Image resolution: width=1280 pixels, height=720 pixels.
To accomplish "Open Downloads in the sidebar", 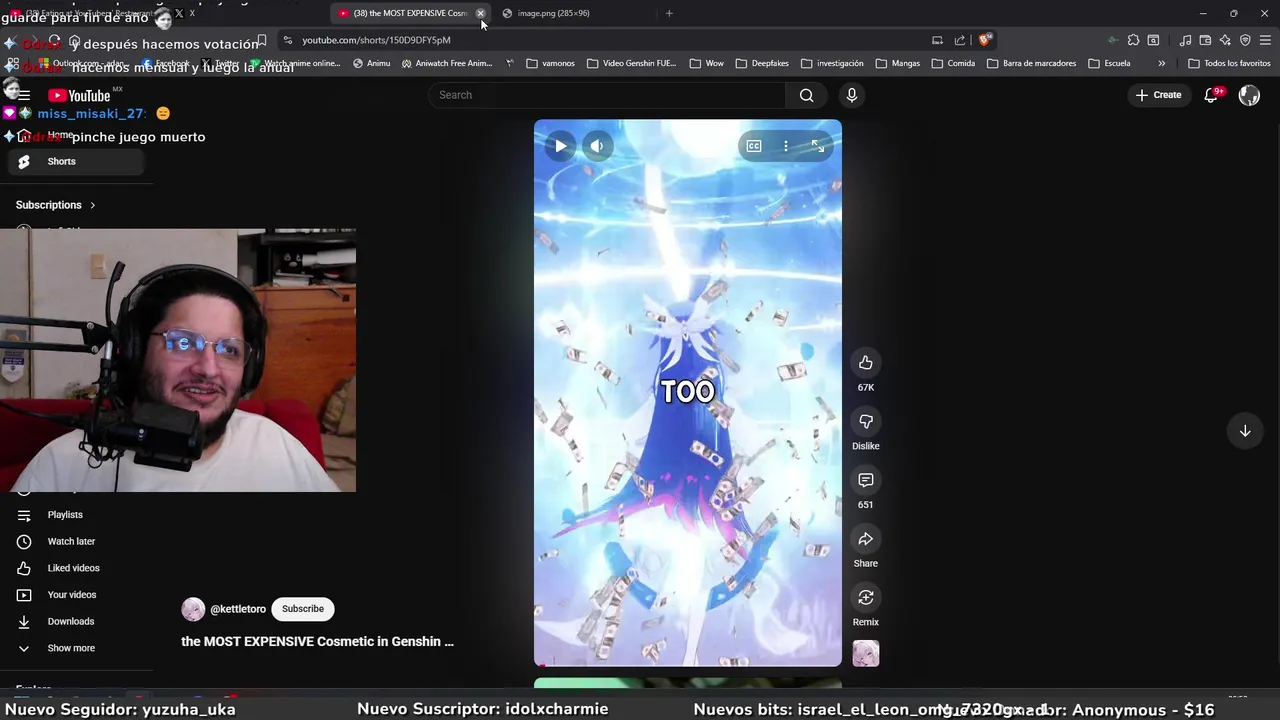I will (x=70, y=621).
